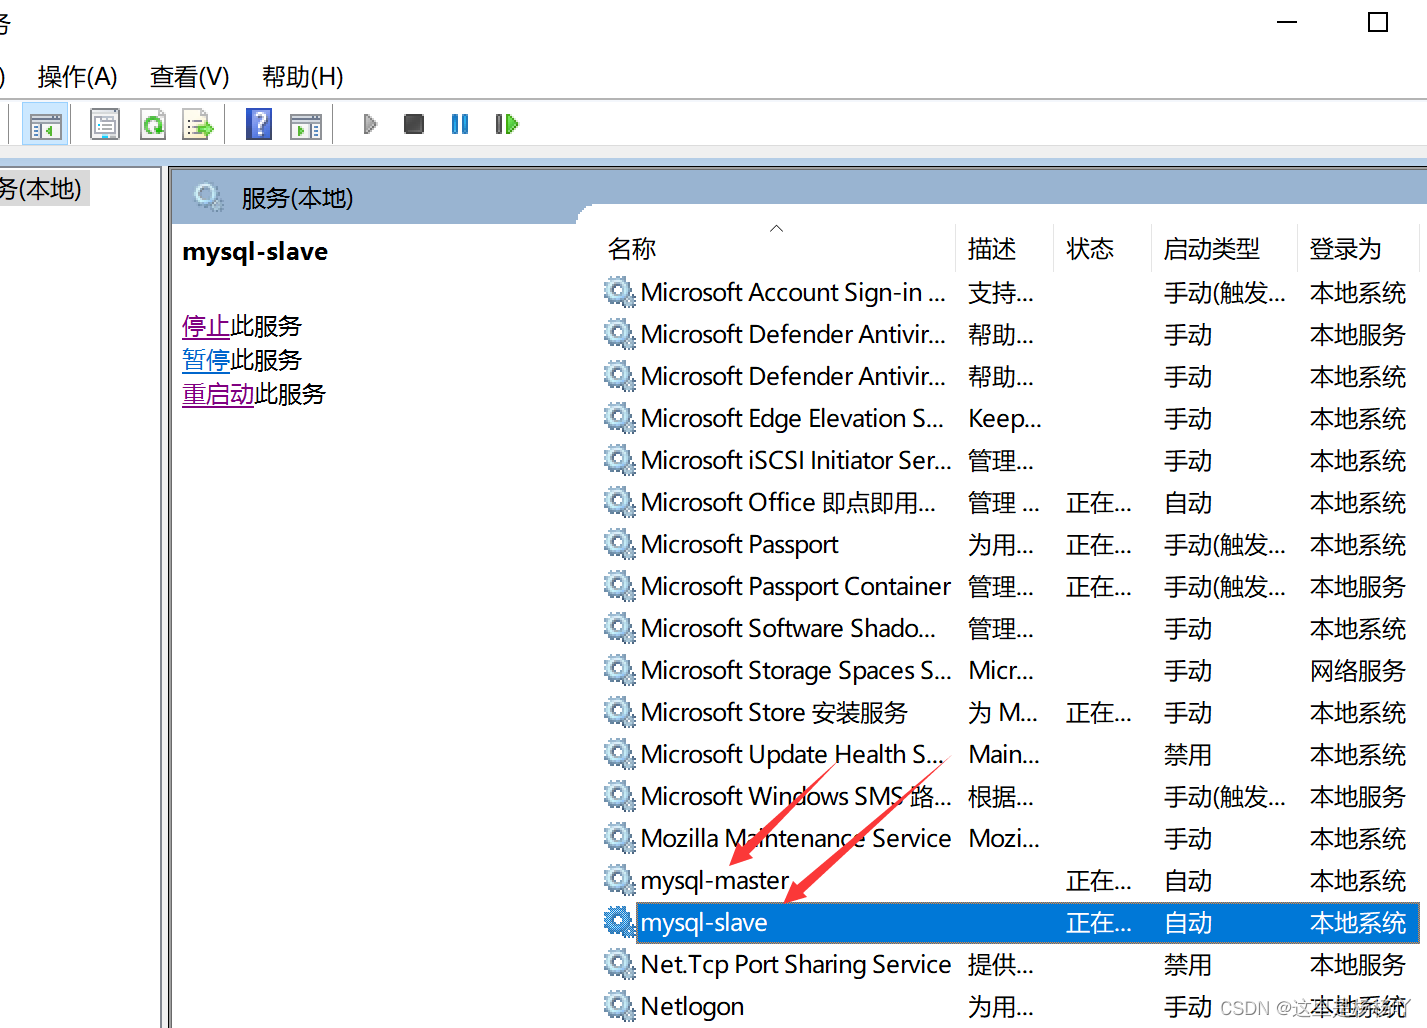Viewport: 1427px width, 1028px height.
Task: Click 禁用 startup type of Microsoft Update Health
Action: pyautogui.click(x=1188, y=754)
